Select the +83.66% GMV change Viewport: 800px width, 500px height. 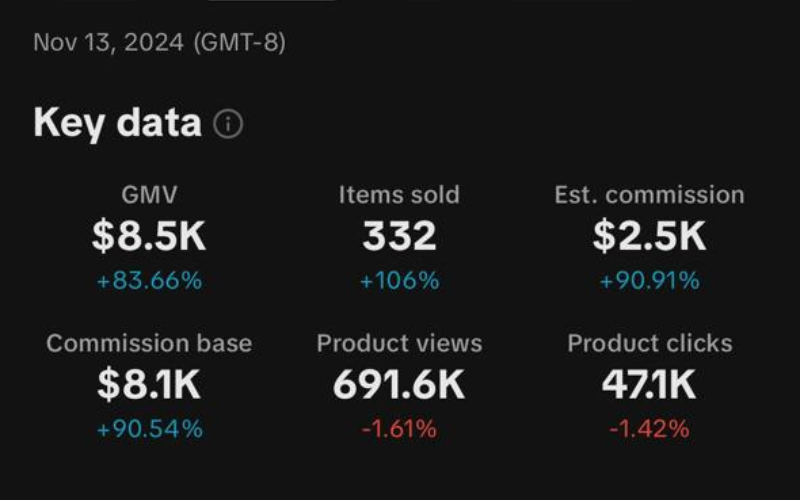coord(149,281)
